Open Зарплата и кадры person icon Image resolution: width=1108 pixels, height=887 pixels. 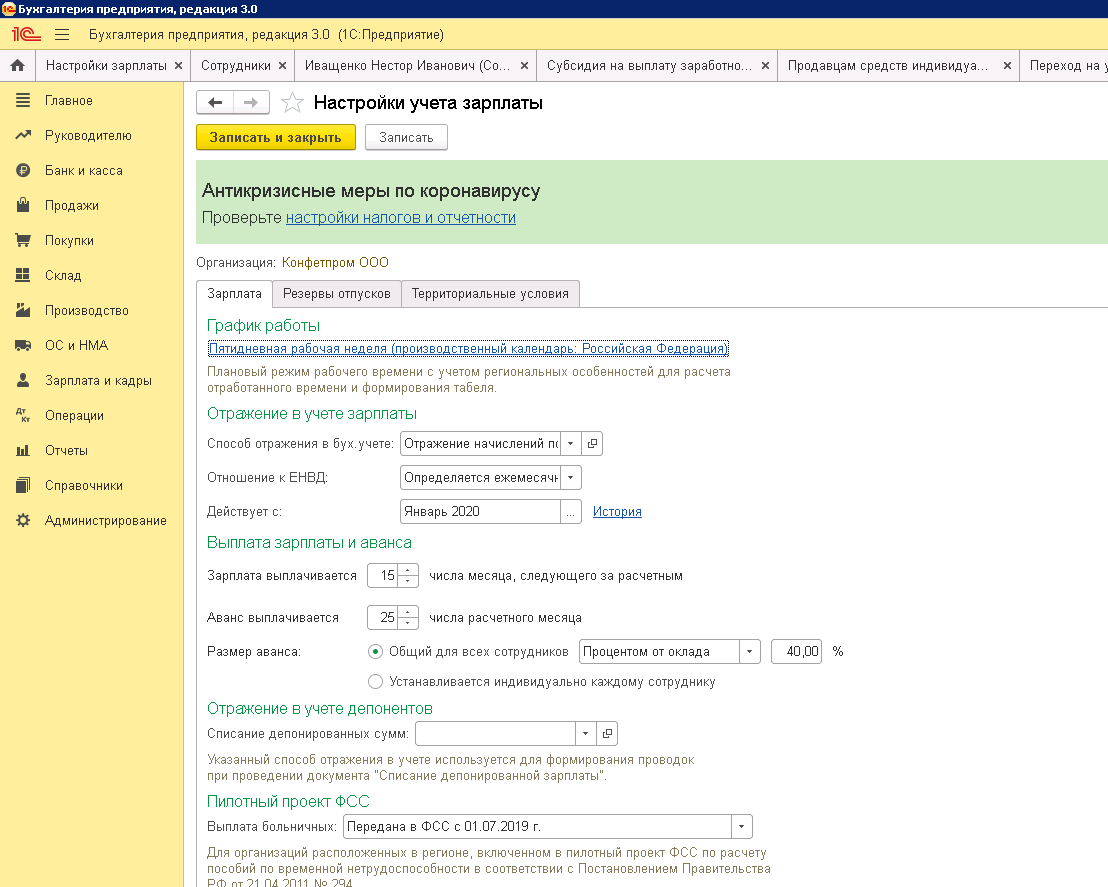pos(23,380)
